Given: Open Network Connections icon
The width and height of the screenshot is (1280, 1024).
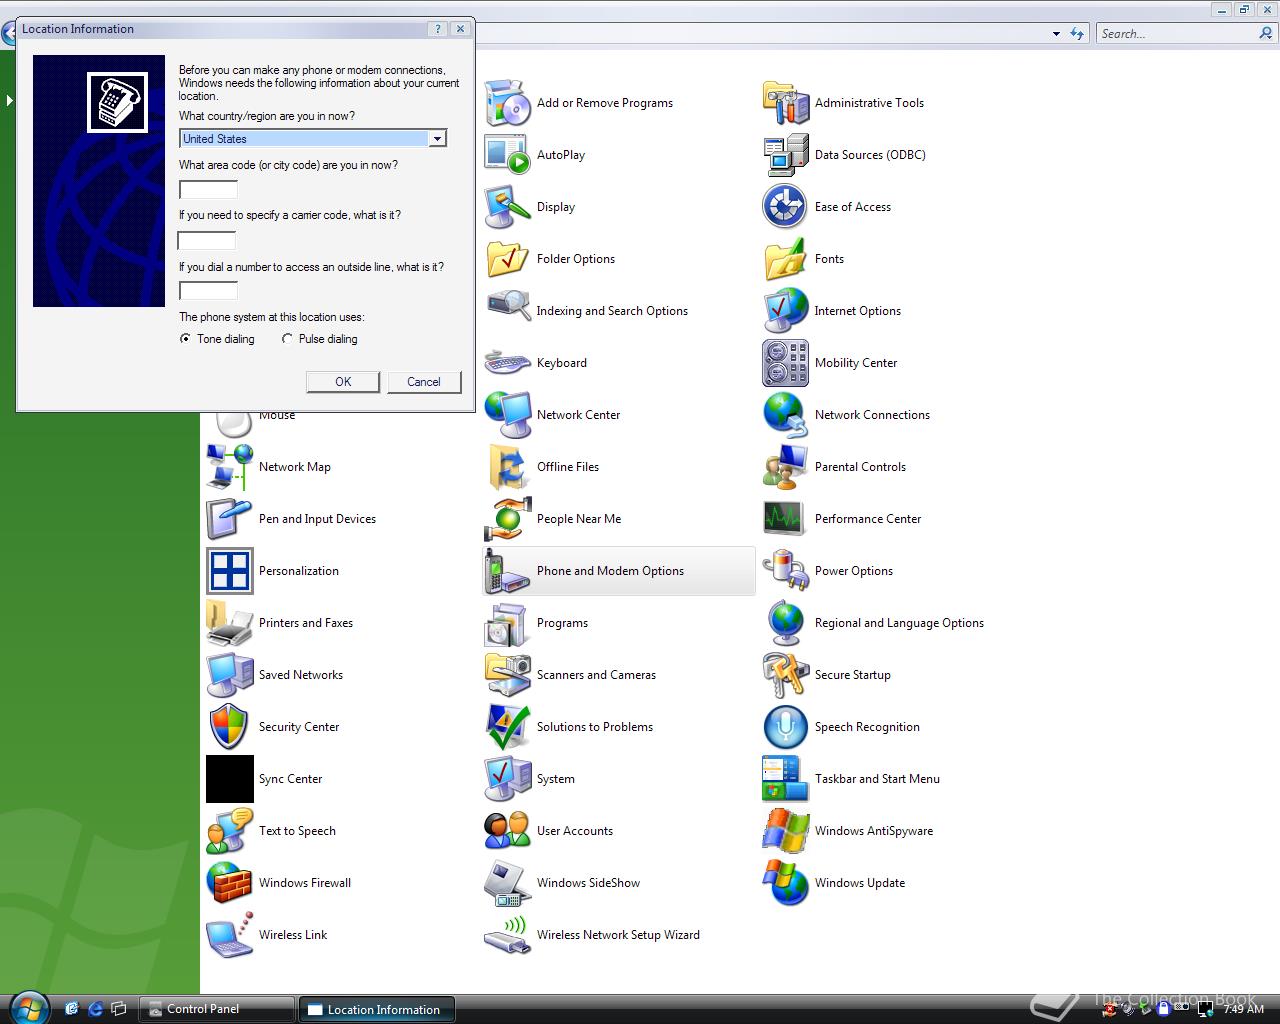Looking at the screenshot, I should (x=786, y=415).
